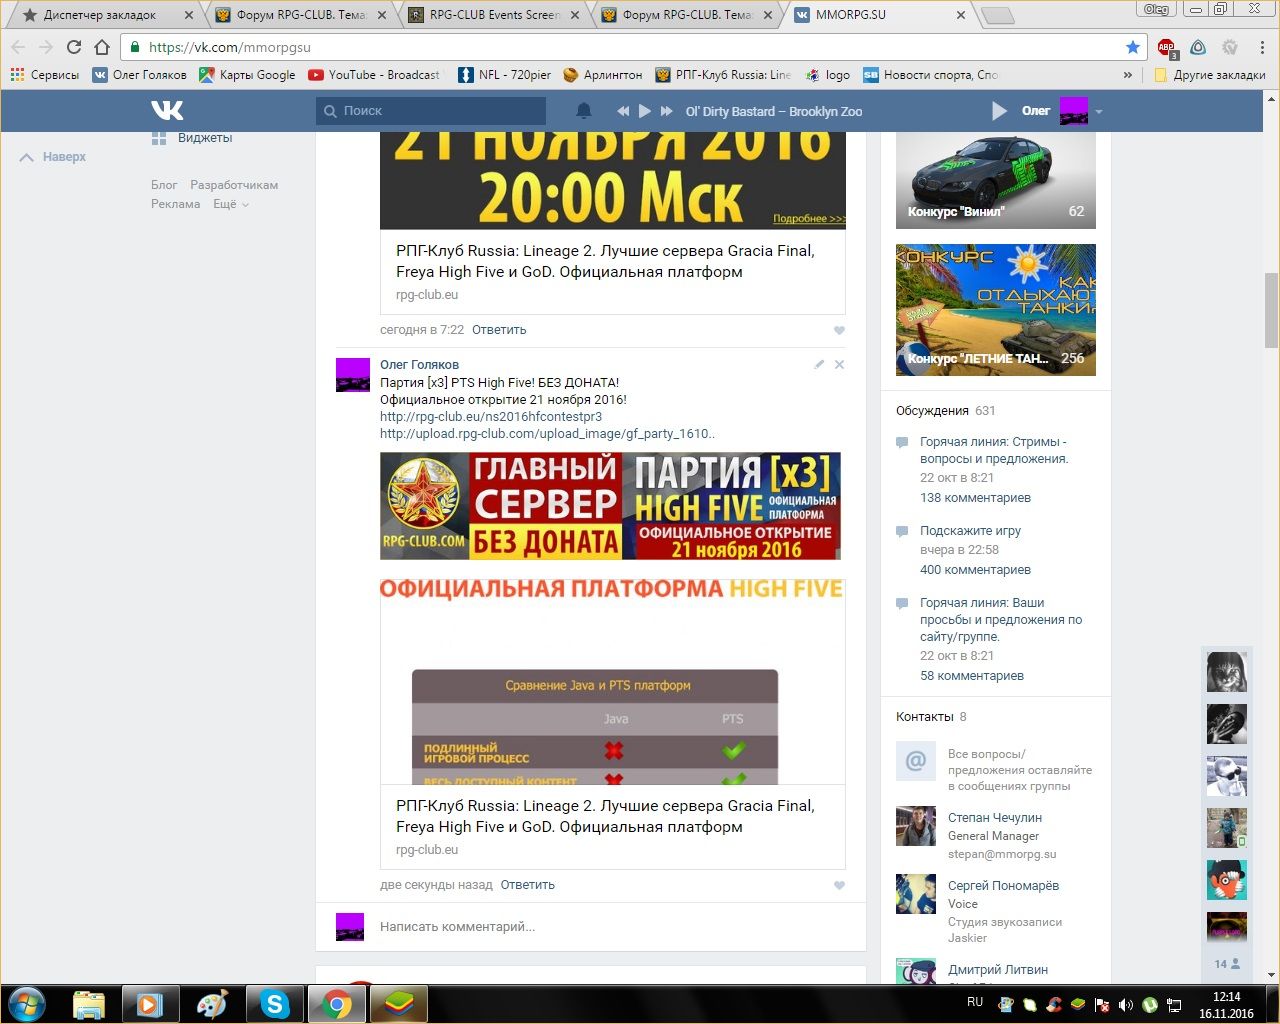Image resolution: width=1280 pixels, height=1024 pixels.
Task: Like the comment posted две секунды назад
Action: [x=839, y=885]
